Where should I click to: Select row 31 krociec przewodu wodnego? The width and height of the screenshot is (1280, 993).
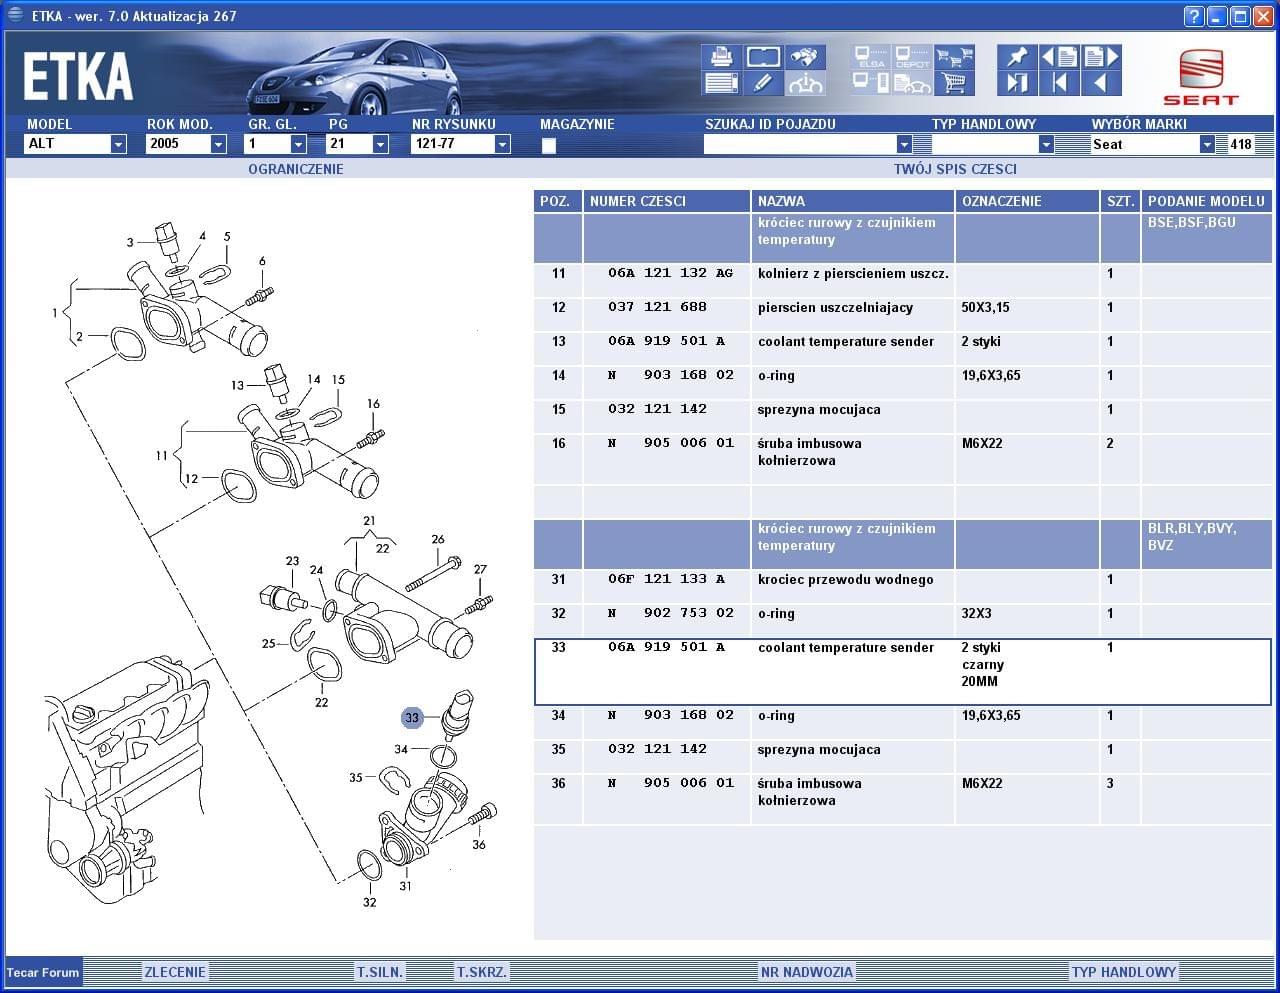903,585
